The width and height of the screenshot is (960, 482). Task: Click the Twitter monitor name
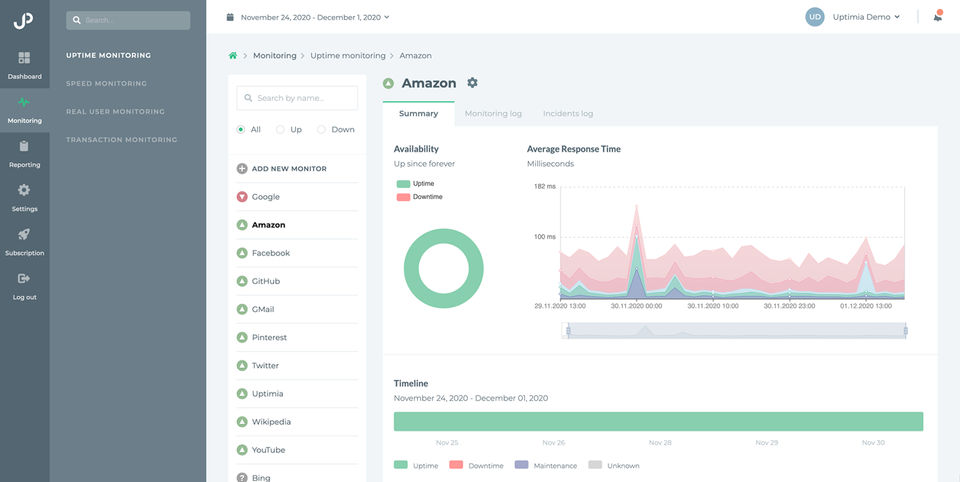coord(266,366)
